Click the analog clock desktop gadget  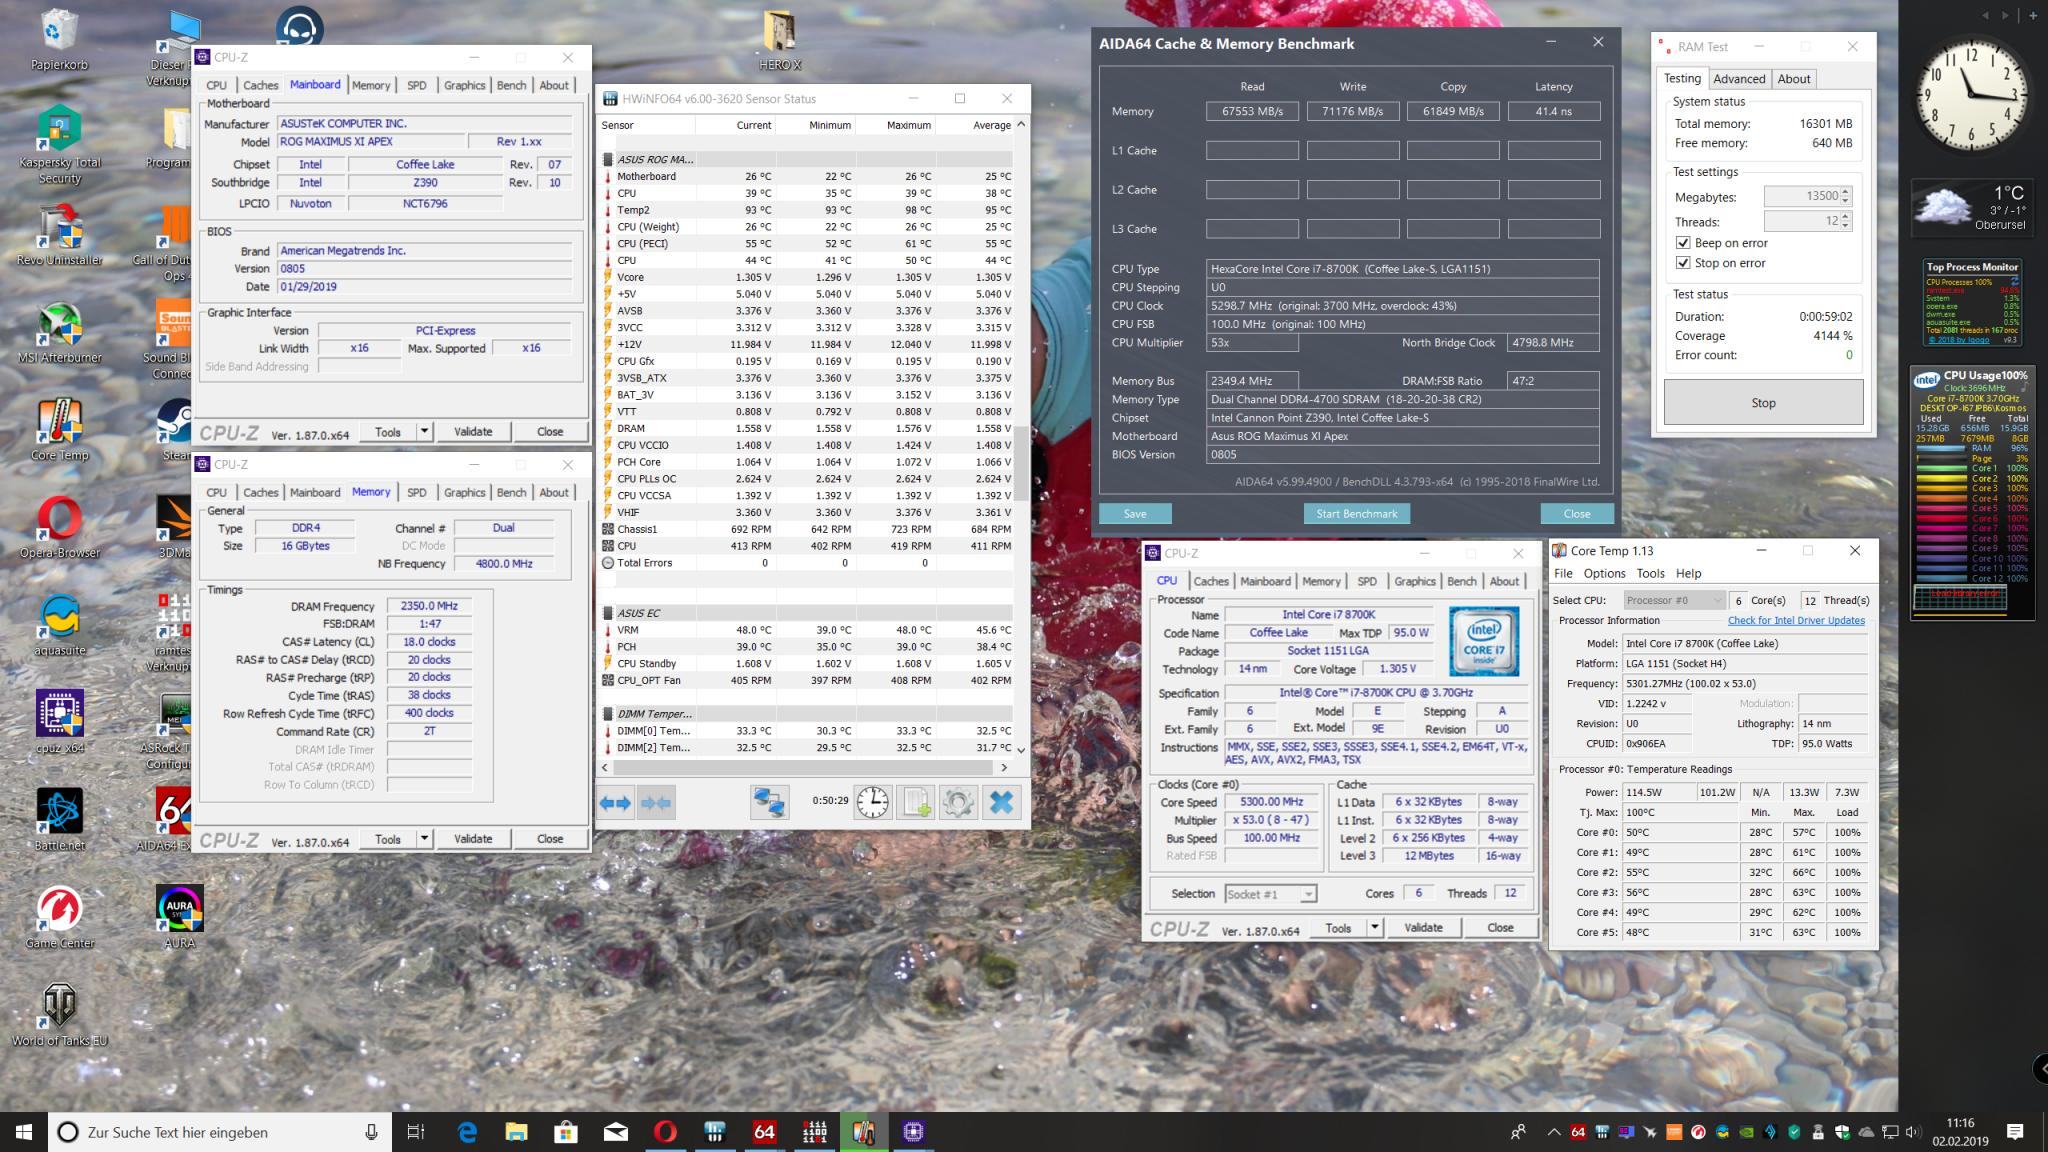pos(1971,94)
